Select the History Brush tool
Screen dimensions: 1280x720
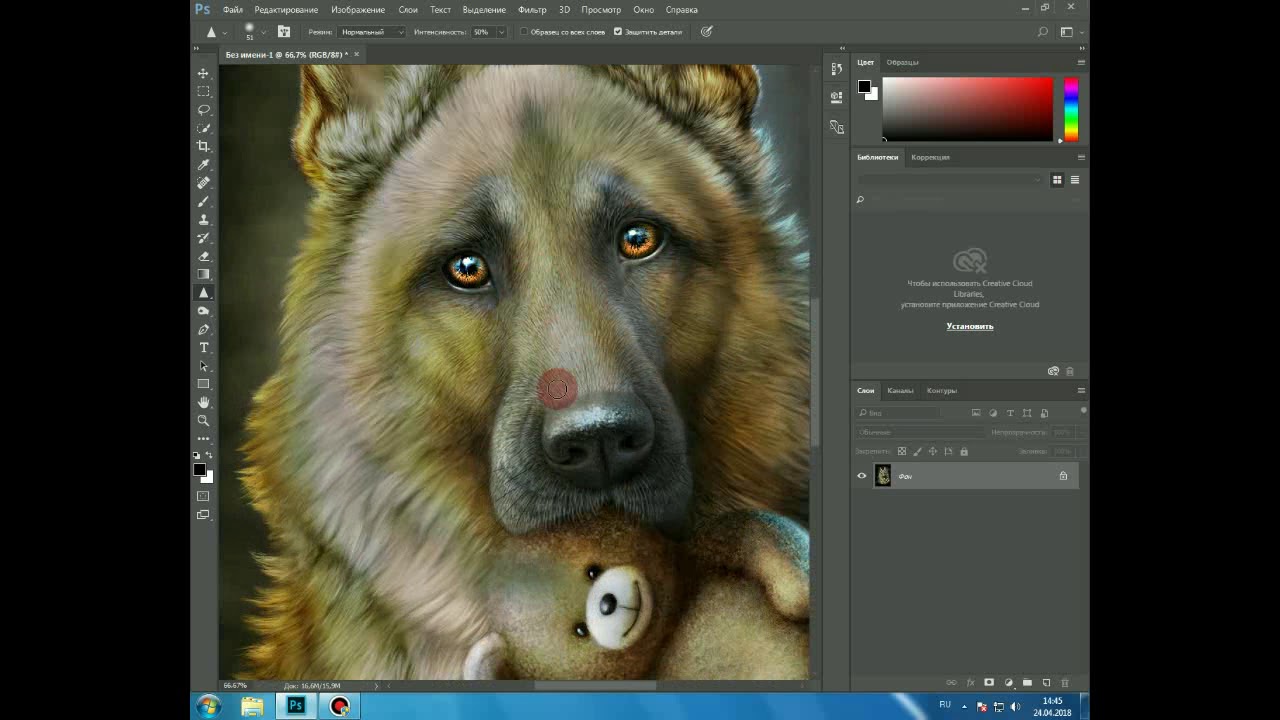(x=203, y=238)
